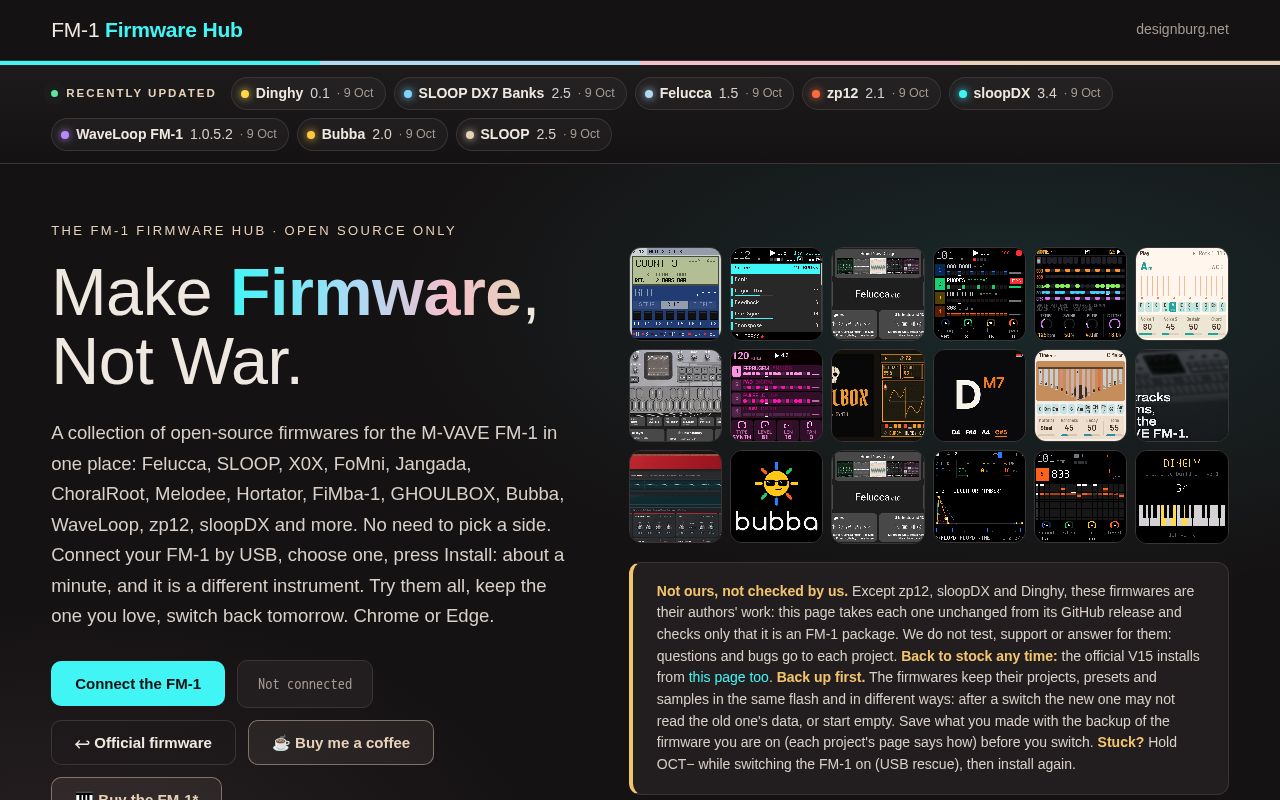Click the "Back up first." bold text
1280x800 pixels.
821,677
